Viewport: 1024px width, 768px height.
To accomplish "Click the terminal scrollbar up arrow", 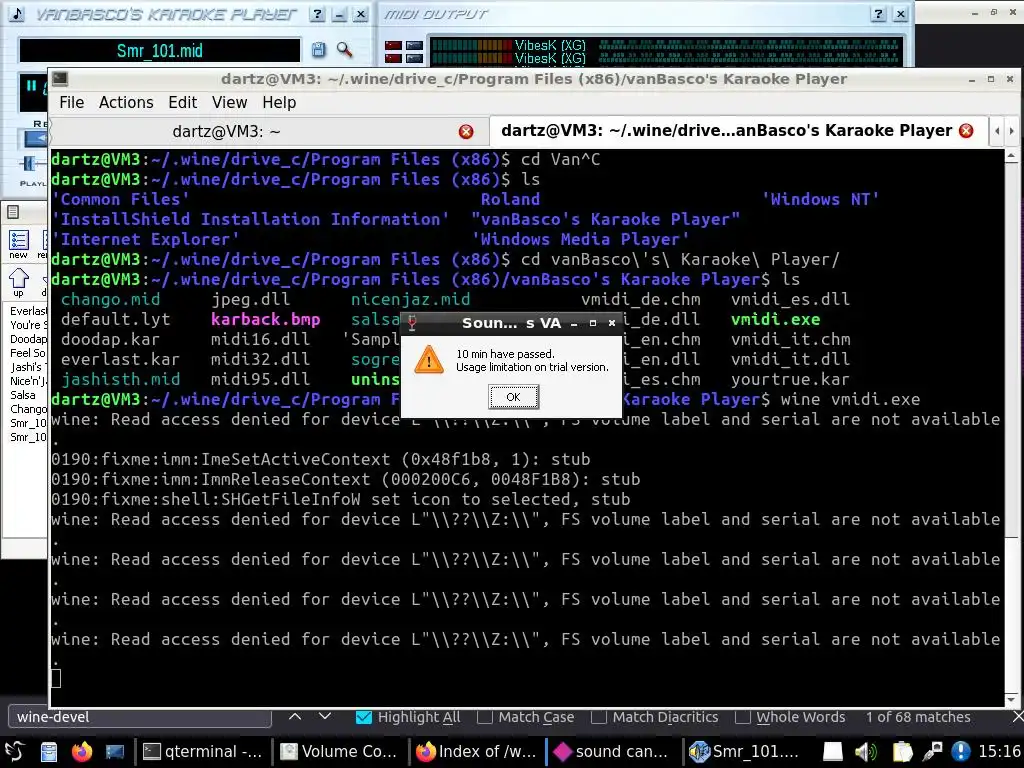I will (x=1011, y=155).
